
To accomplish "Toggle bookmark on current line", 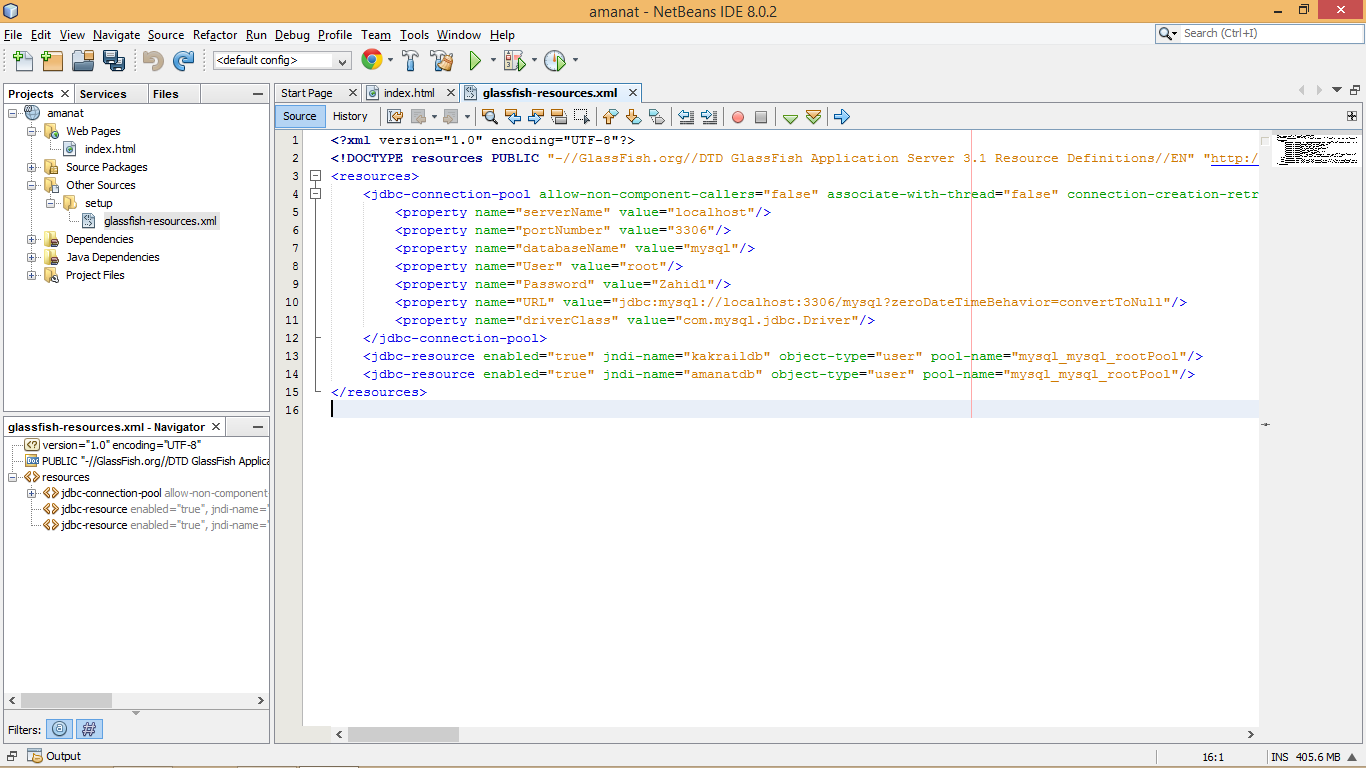I will [x=656, y=117].
